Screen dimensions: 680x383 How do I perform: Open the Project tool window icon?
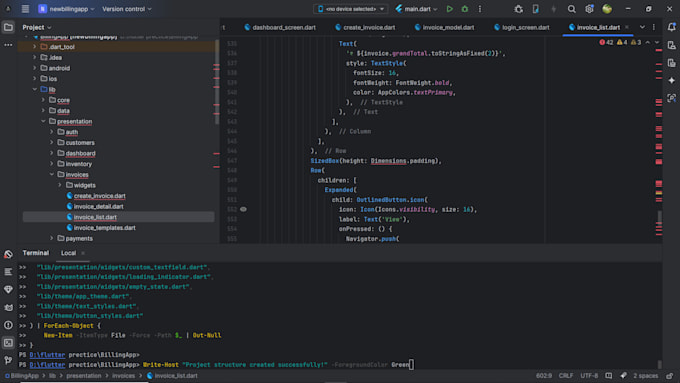[x=8, y=27]
